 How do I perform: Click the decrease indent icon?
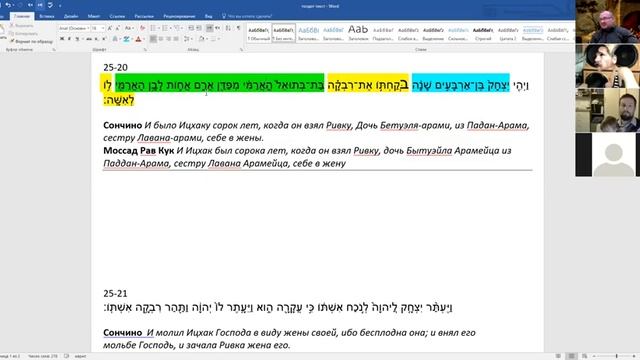click(191, 28)
